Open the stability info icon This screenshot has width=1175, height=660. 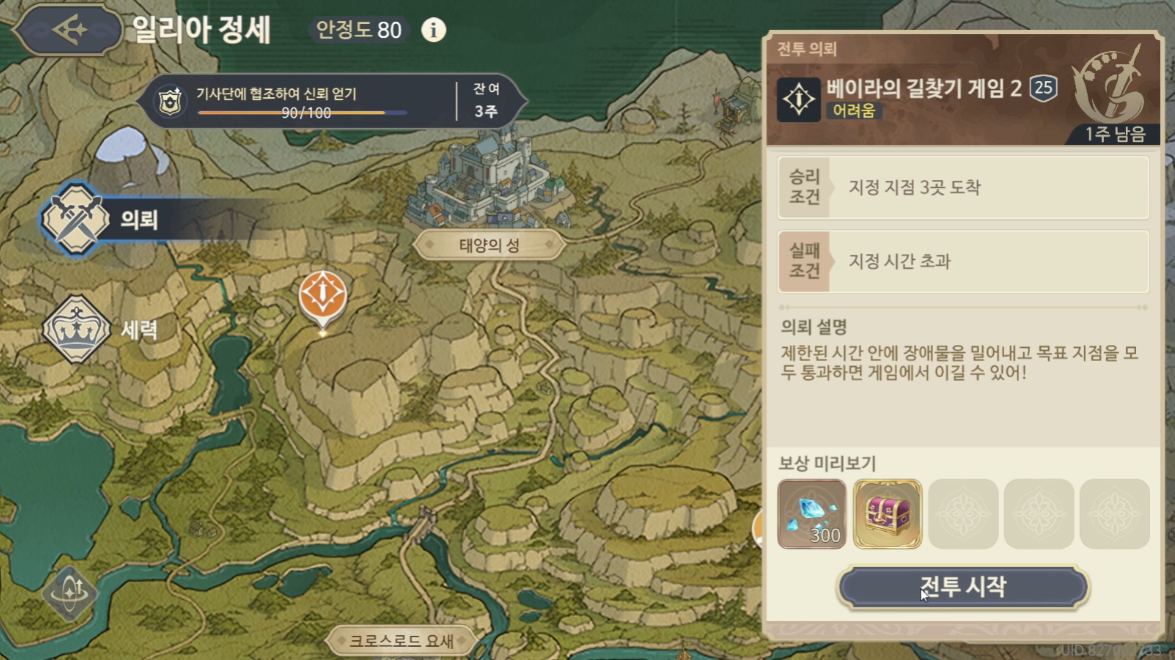click(x=433, y=30)
